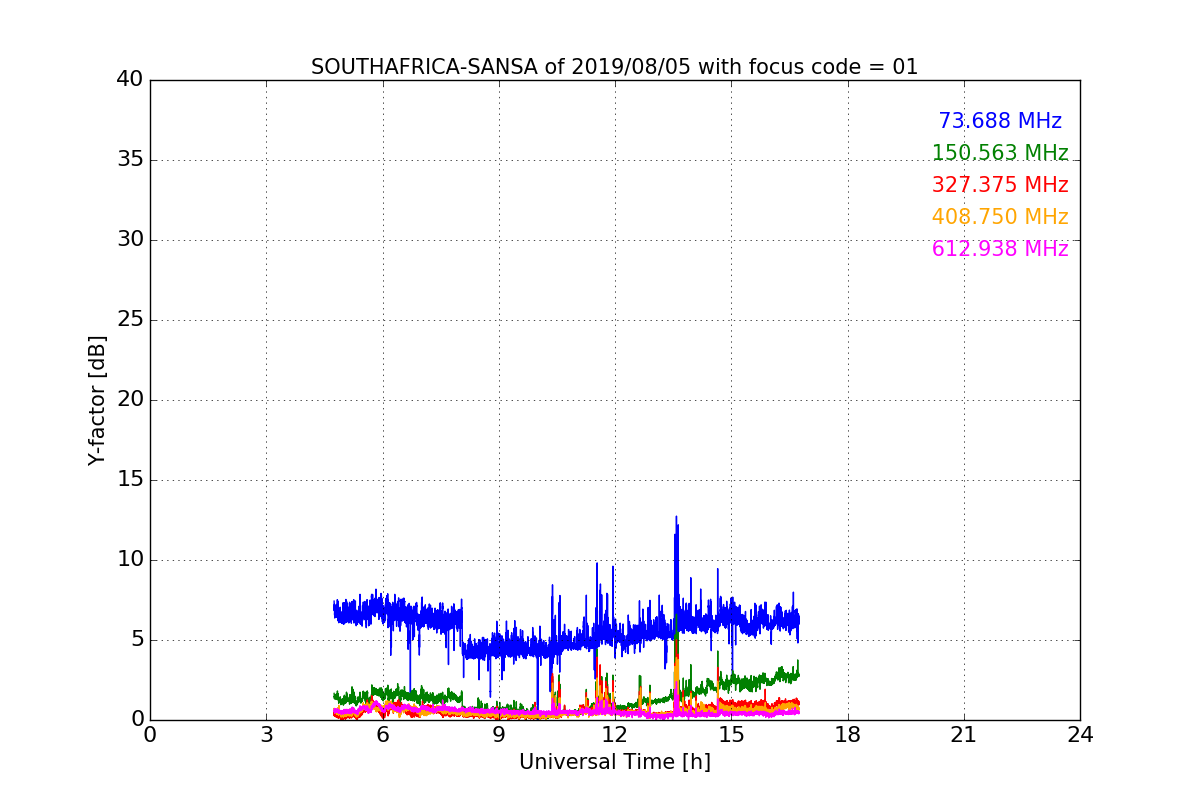Click y-axis tick value 25

[x=130, y=320]
